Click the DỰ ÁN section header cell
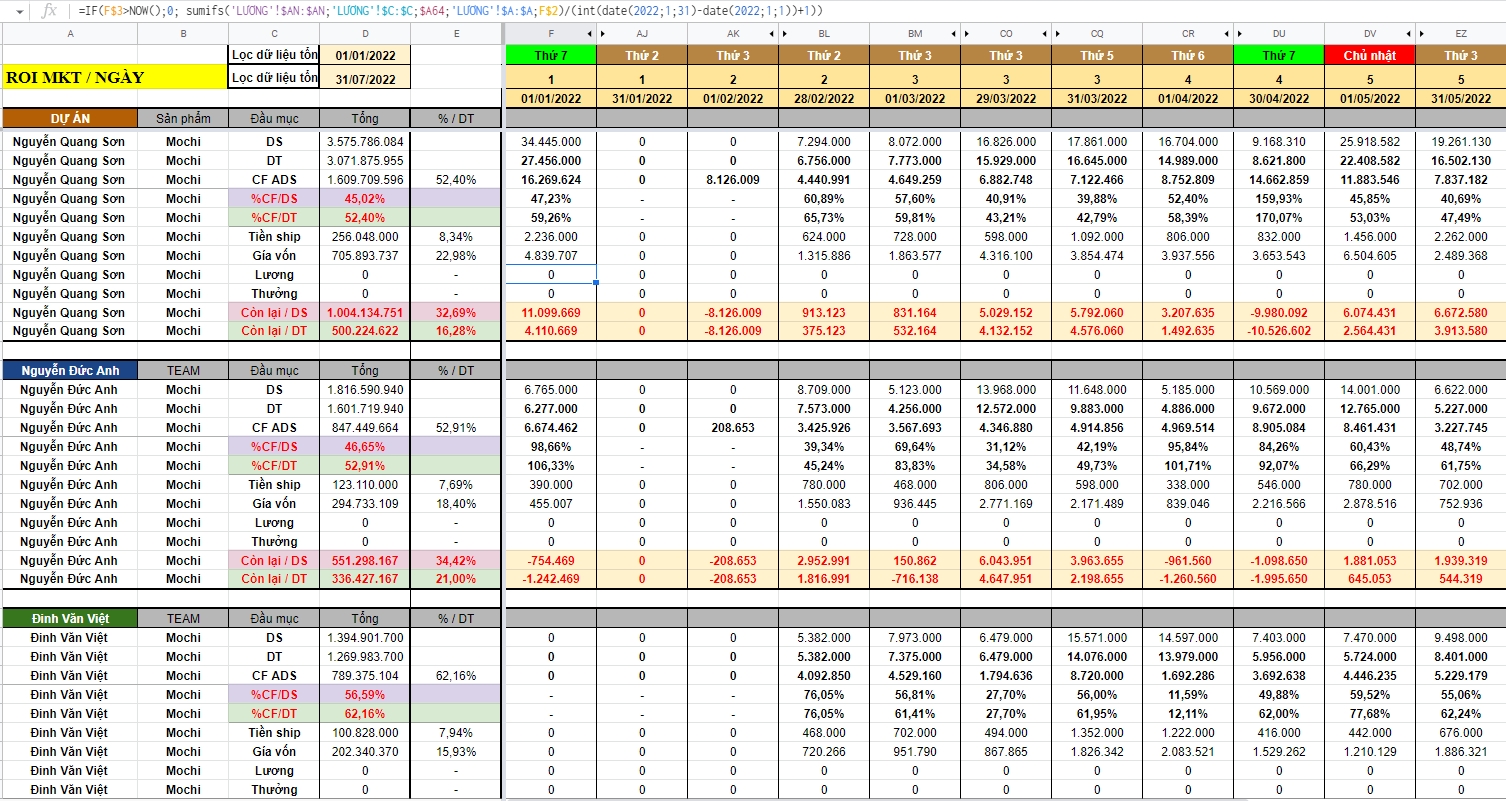The width and height of the screenshot is (1506, 801). click(x=70, y=118)
